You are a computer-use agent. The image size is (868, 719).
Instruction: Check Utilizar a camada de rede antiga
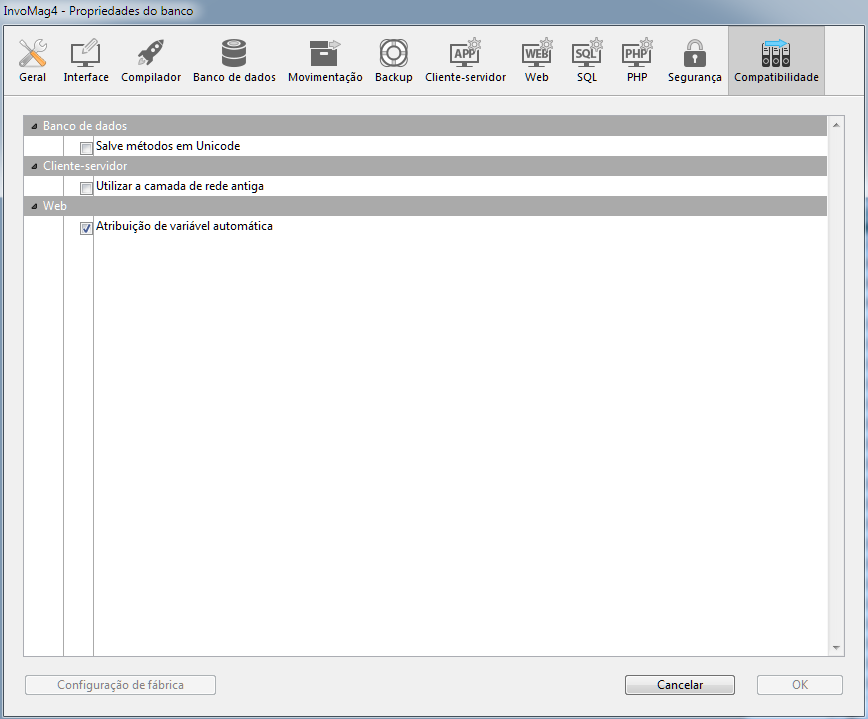point(86,188)
